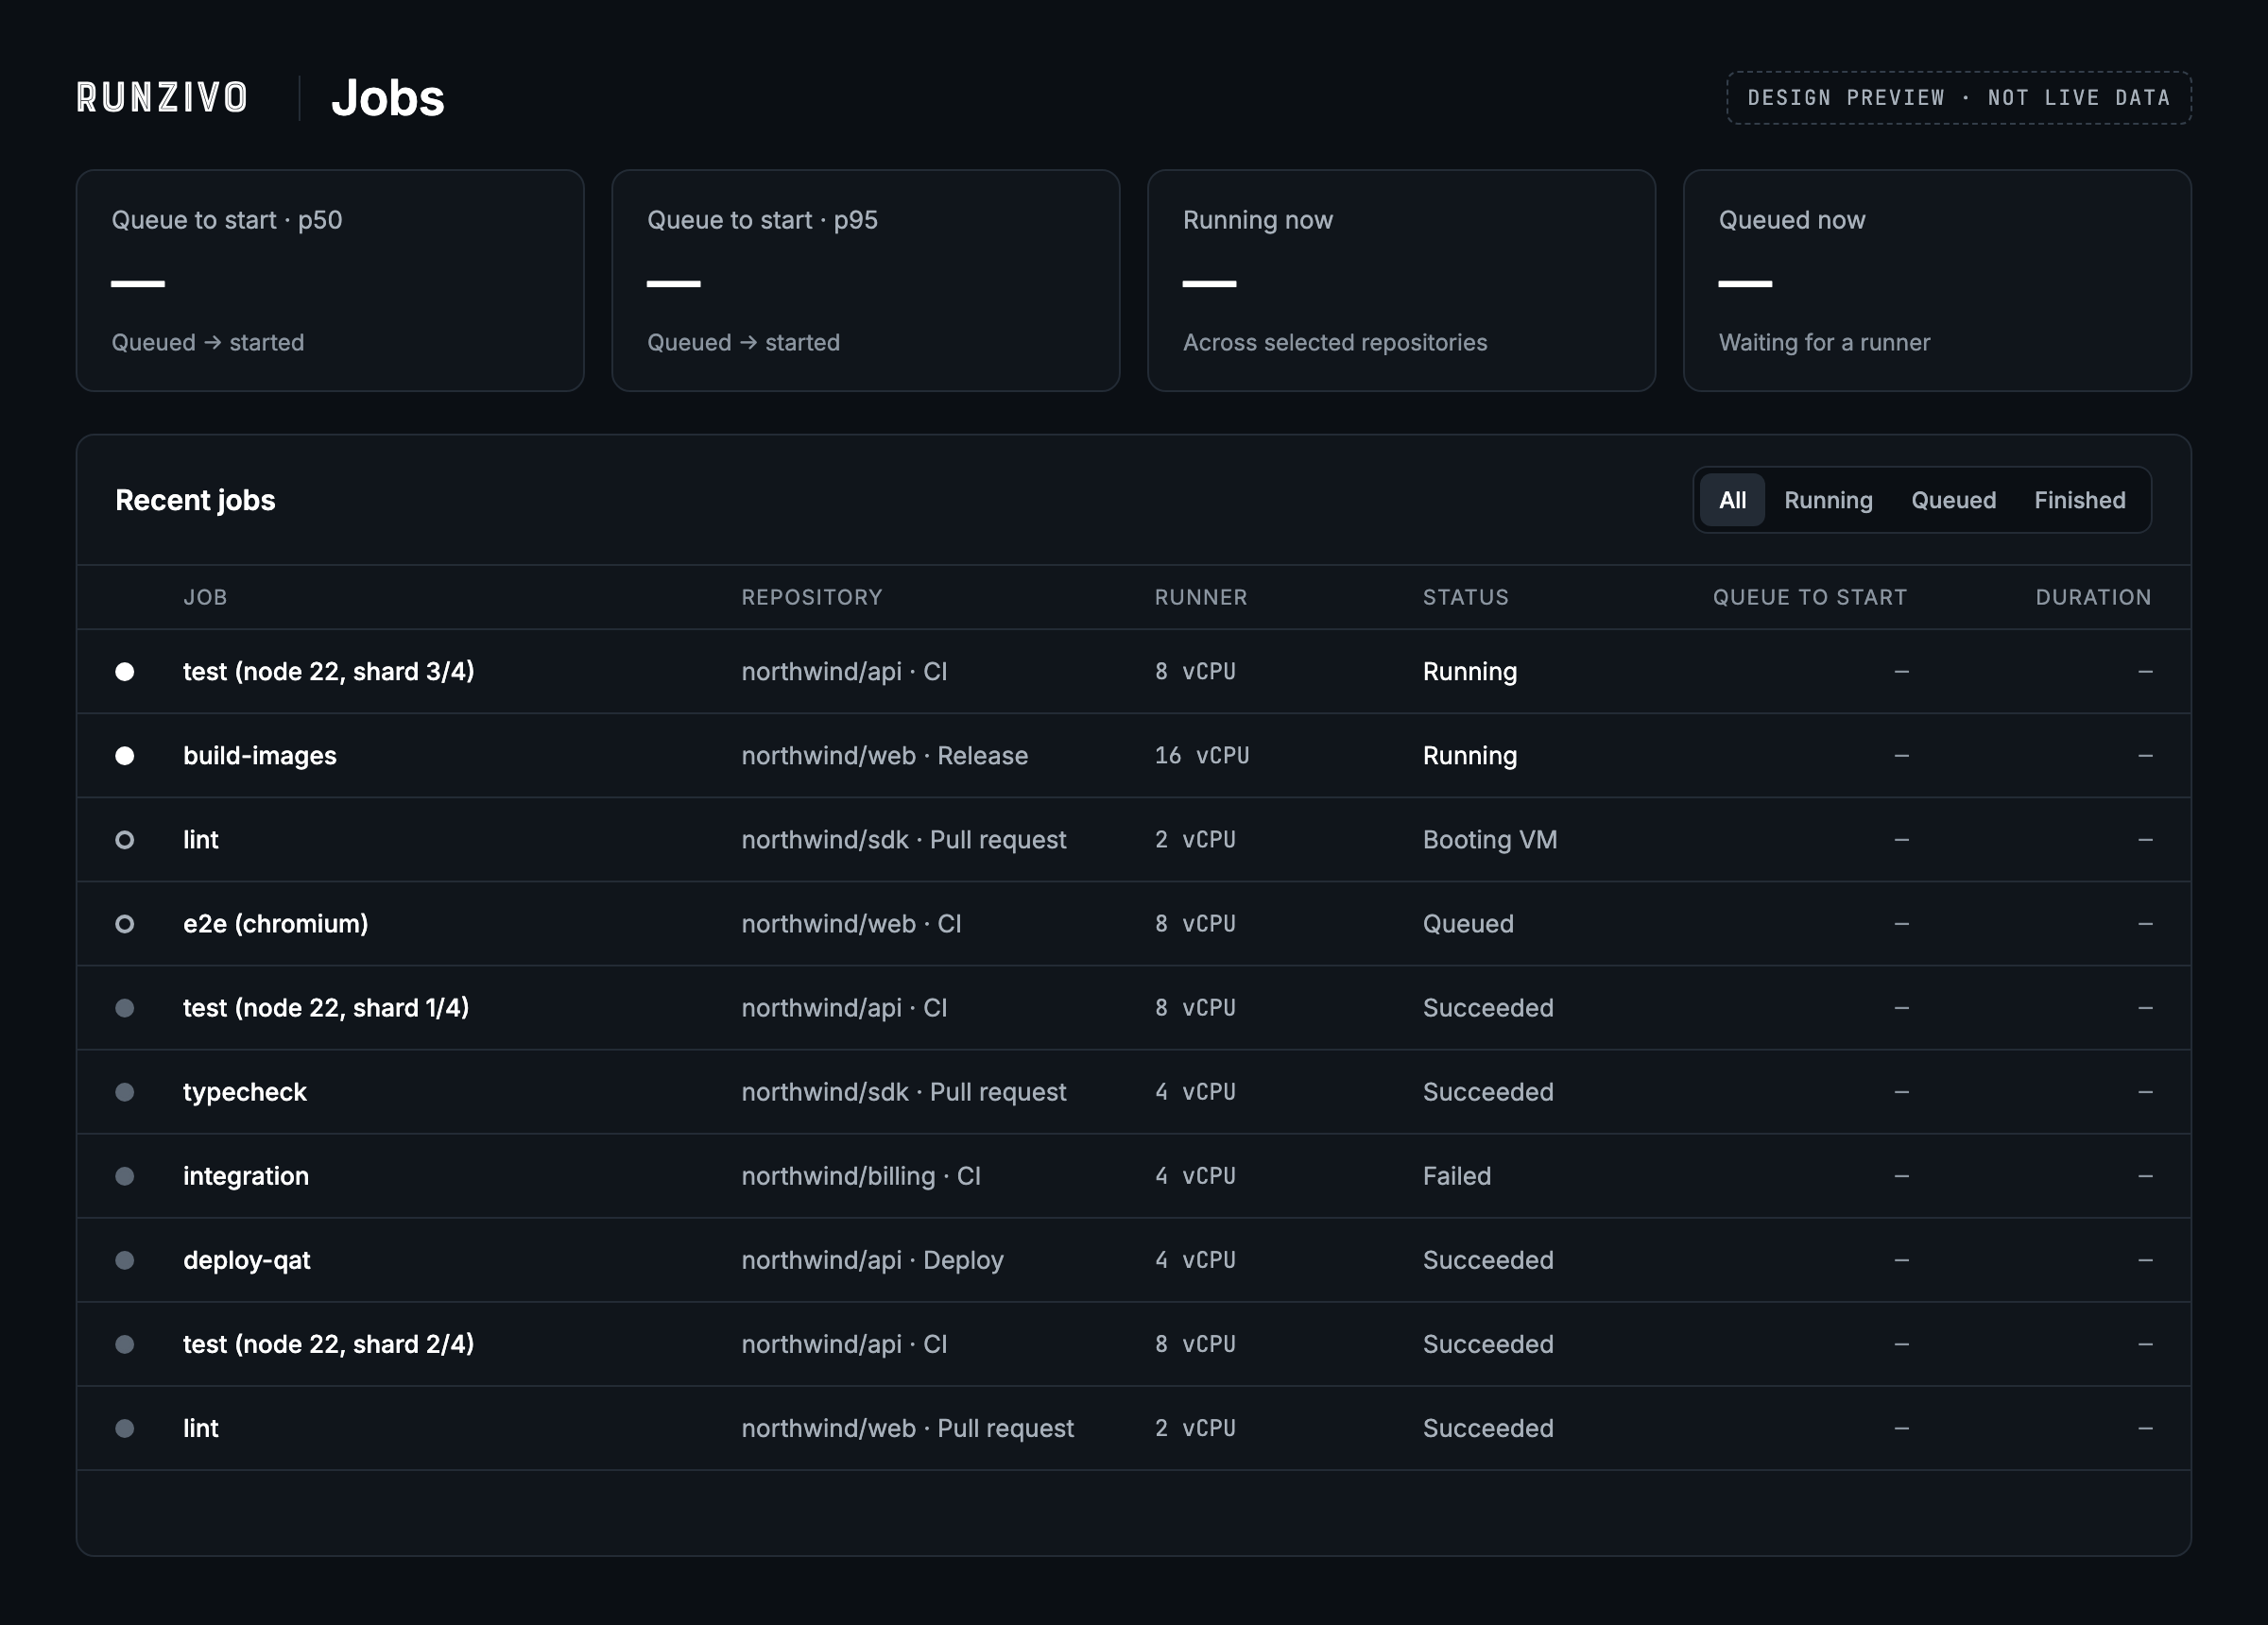Click northwind/web · Release repository cell

(x=885, y=755)
